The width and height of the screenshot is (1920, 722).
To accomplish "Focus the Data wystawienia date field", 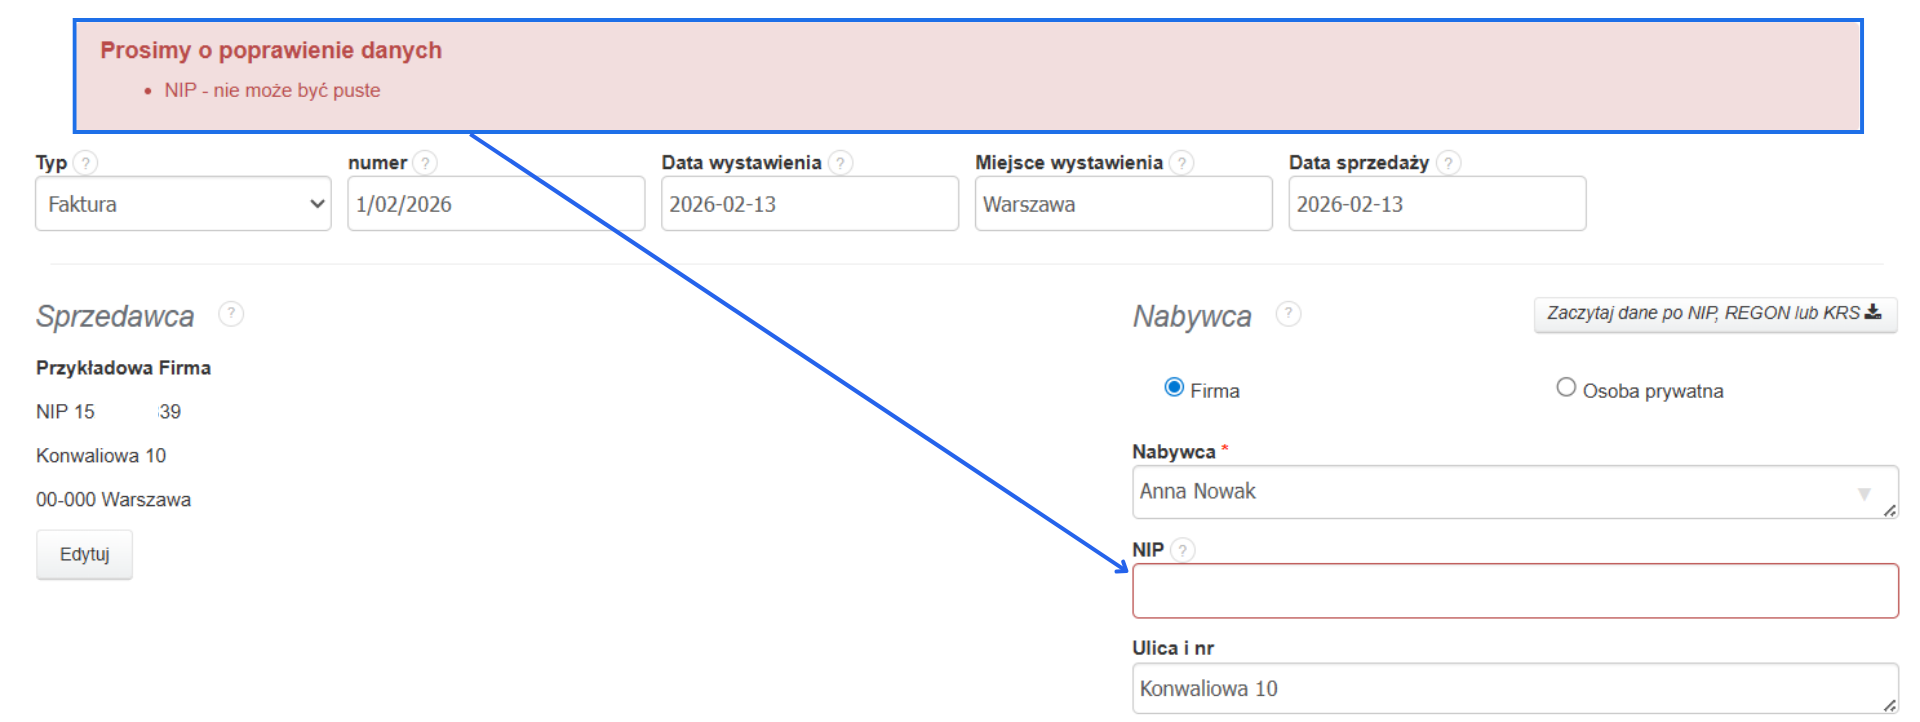I will pyautogui.click(x=810, y=204).
